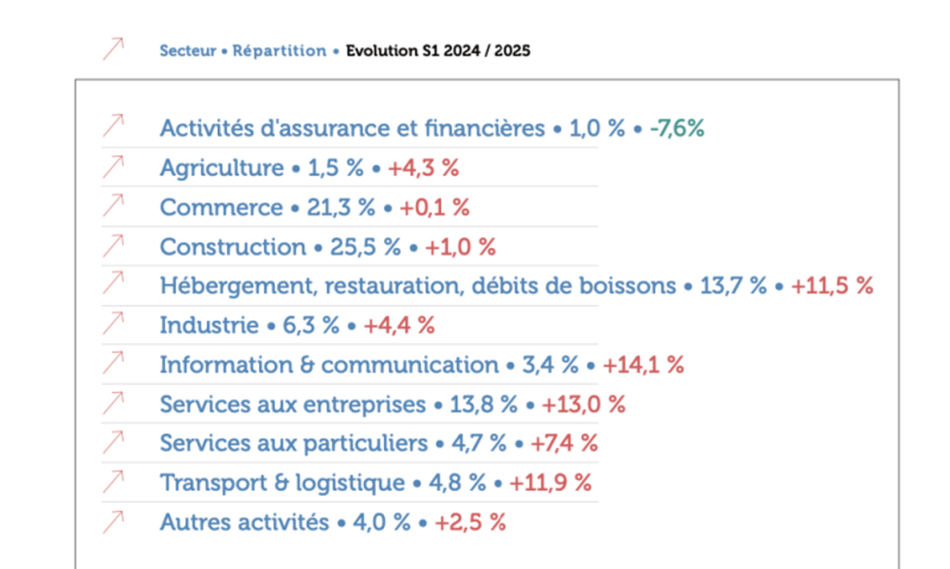Viewport: 950px width, 569px height.
Task: Click the Evolution S1 2024 / 2025 heading
Action: coord(438,50)
